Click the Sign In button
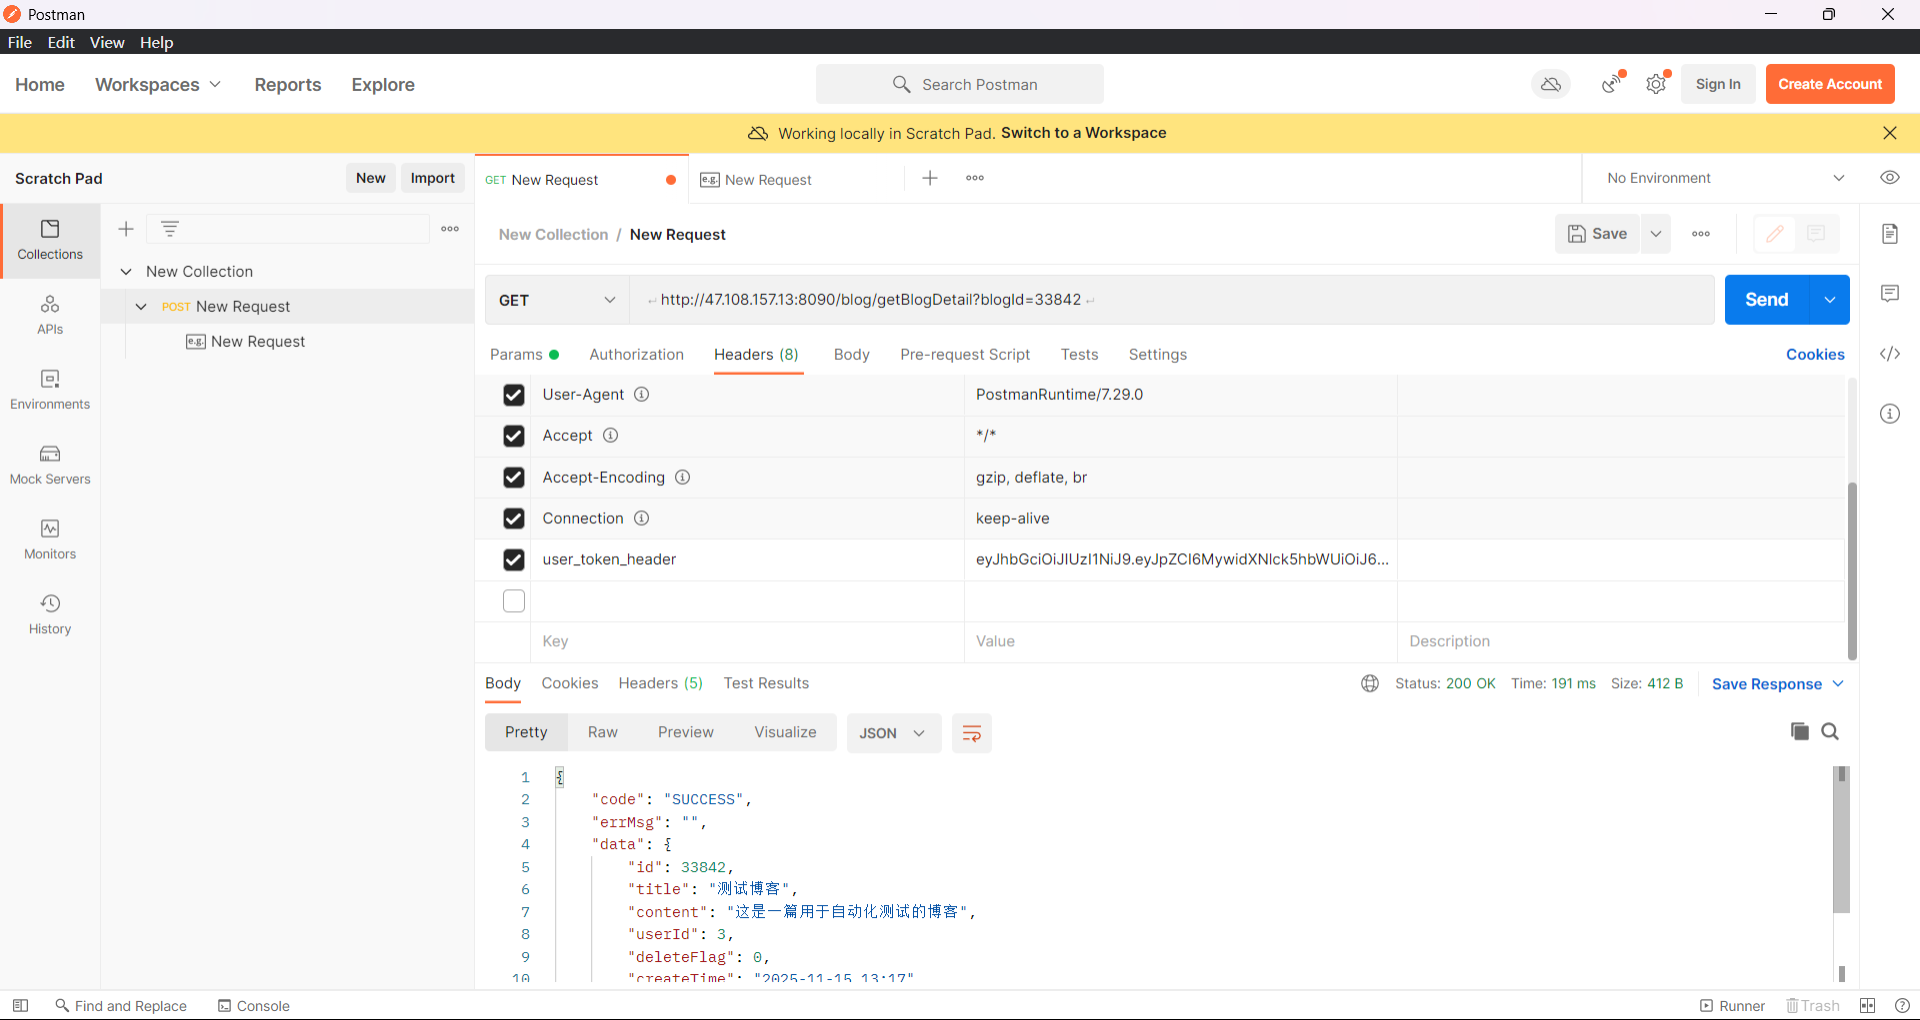 point(1718,84)
